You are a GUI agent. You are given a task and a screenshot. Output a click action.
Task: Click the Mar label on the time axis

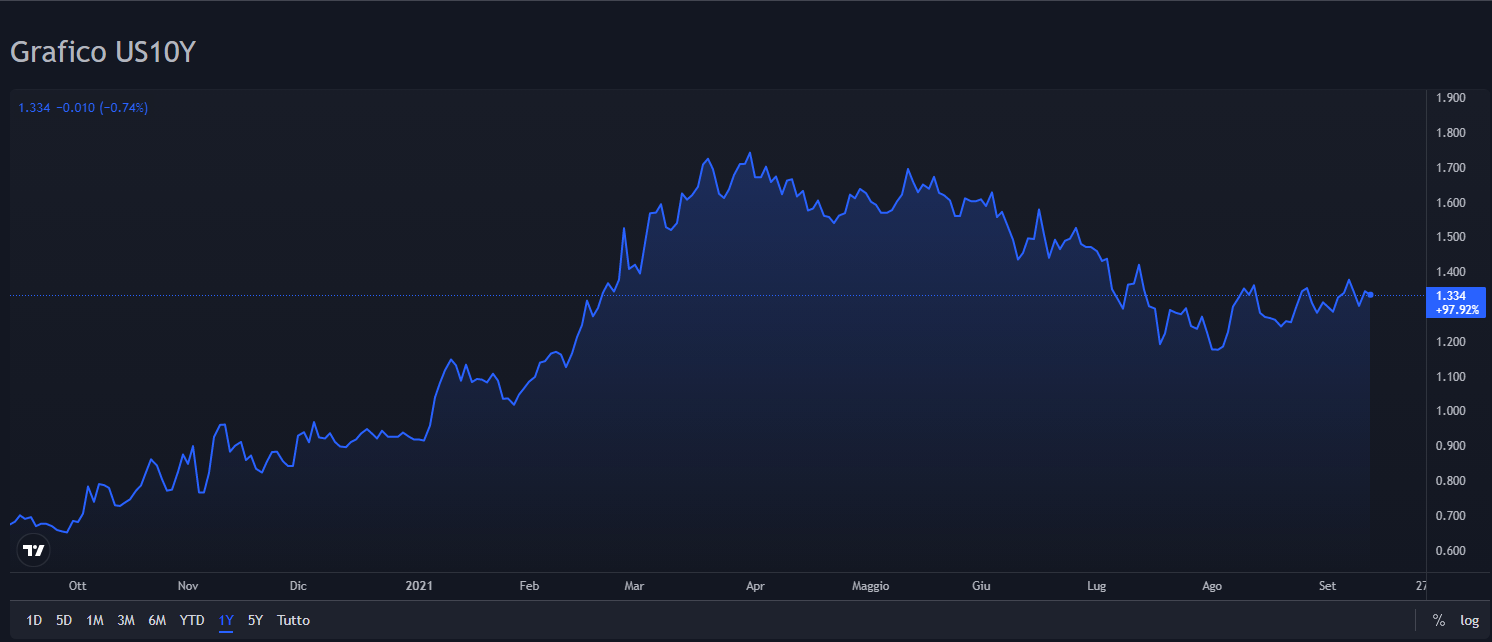[x=634, y=586]
